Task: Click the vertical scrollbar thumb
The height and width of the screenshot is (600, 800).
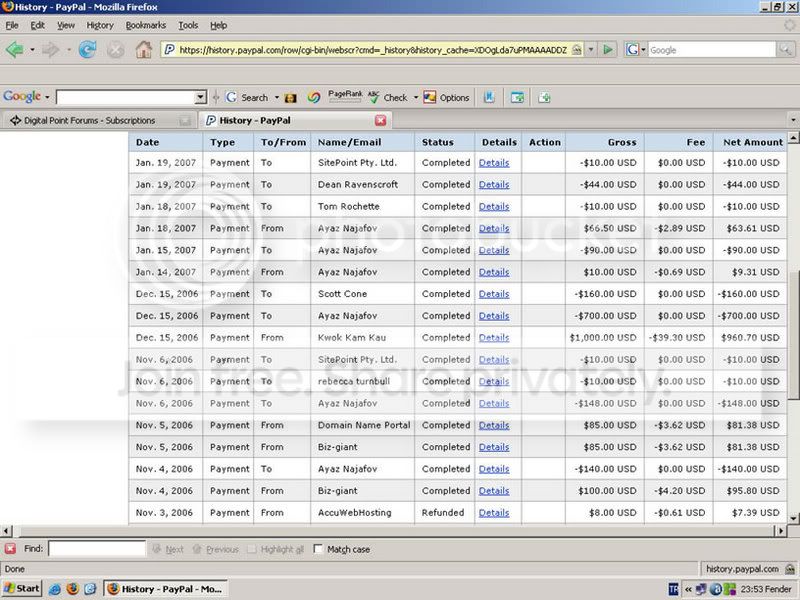Action: click(793, 335)
